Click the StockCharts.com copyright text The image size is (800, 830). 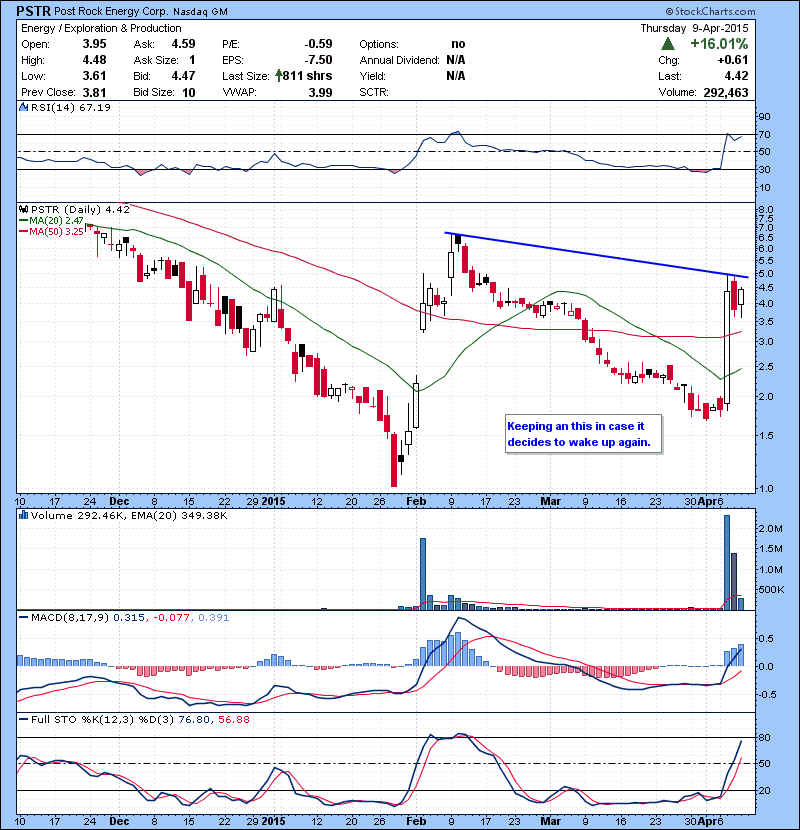coord(710,11)
